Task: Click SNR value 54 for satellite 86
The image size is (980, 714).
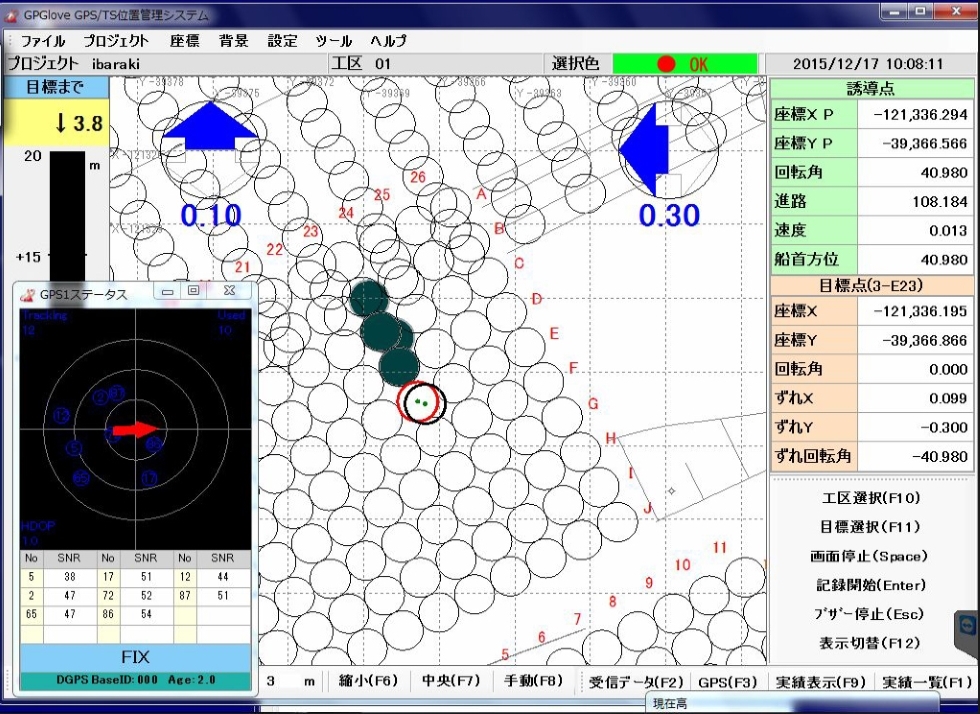Action: [x=146, y=614]
